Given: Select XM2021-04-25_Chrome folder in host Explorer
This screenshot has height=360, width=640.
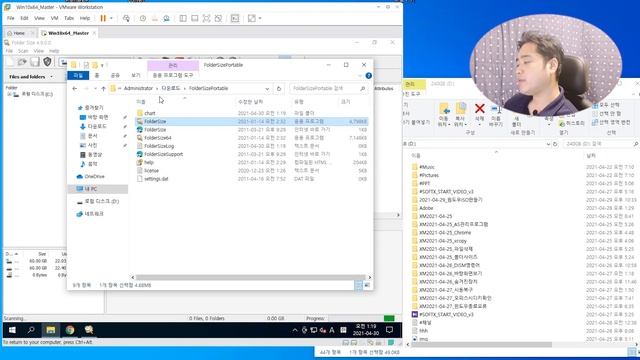Looking at the screenshot, I should 445,233.
